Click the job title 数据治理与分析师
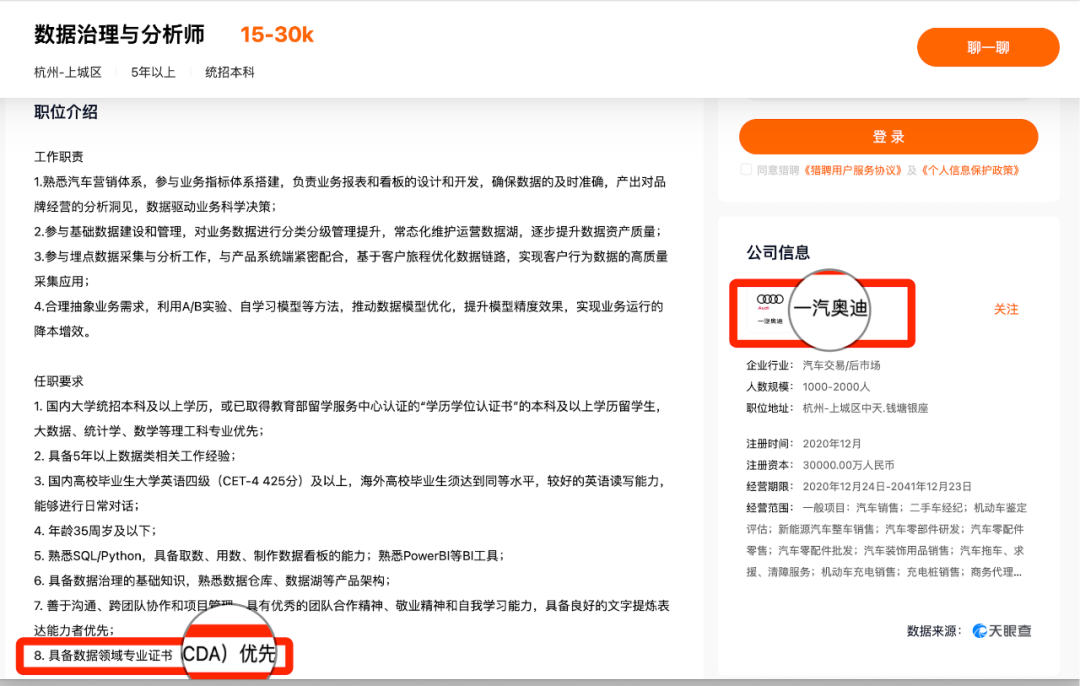The width and height of the screenshot is (1080, 686). click(x=120, y=34)
